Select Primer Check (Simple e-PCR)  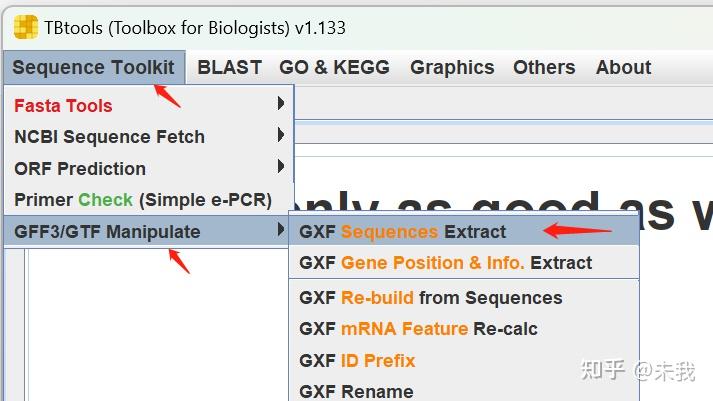142,200
